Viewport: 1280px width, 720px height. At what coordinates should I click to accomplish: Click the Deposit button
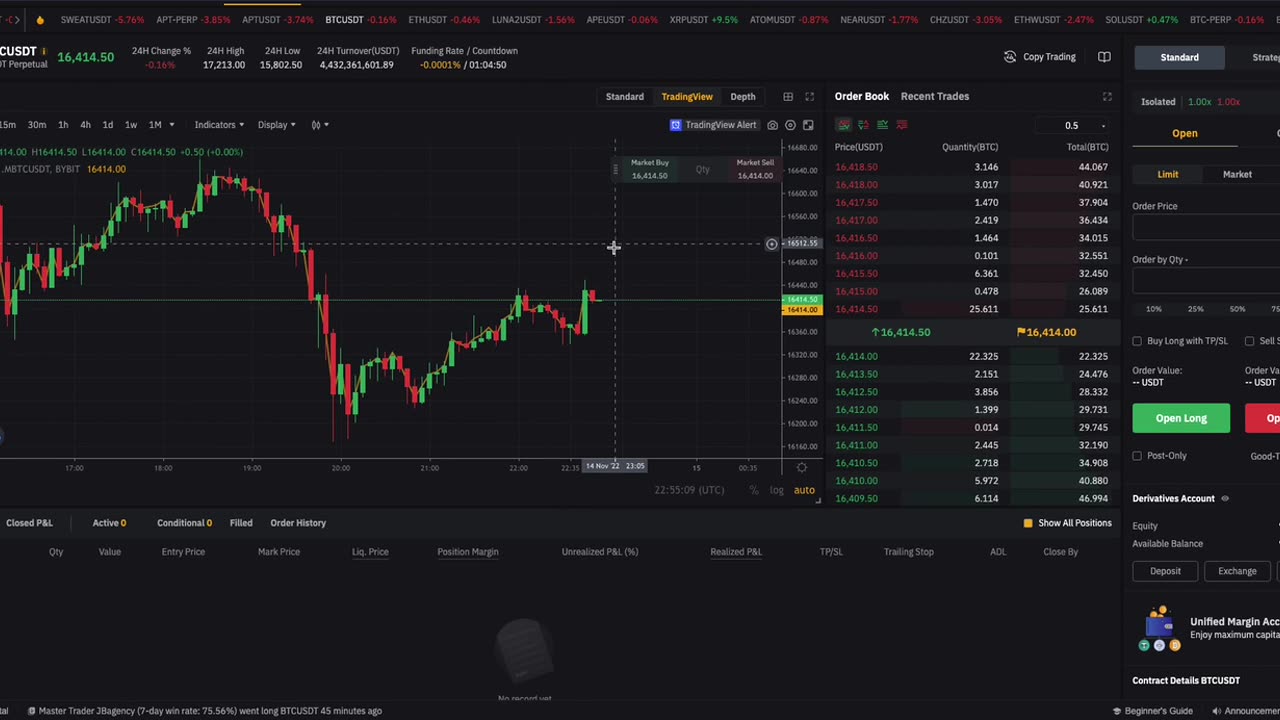(x=1165, y=571)
